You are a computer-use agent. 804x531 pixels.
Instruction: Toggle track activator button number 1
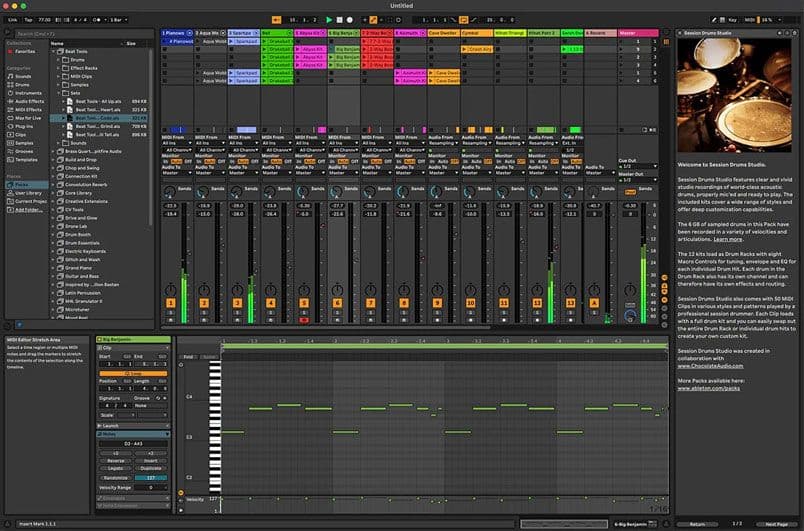pyautogui.click(x=170, y=303)
